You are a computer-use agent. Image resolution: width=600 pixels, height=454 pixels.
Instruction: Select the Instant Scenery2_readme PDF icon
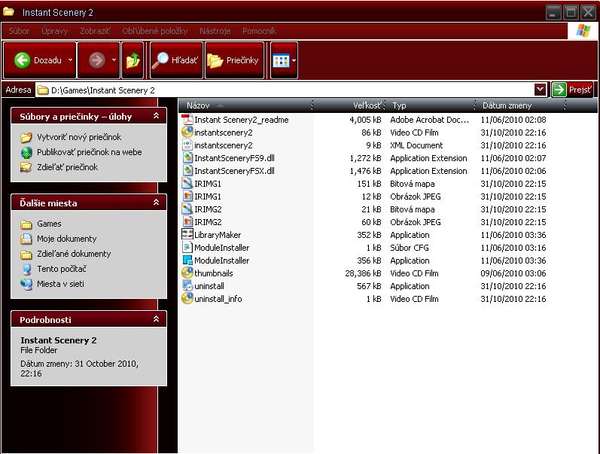187,119
